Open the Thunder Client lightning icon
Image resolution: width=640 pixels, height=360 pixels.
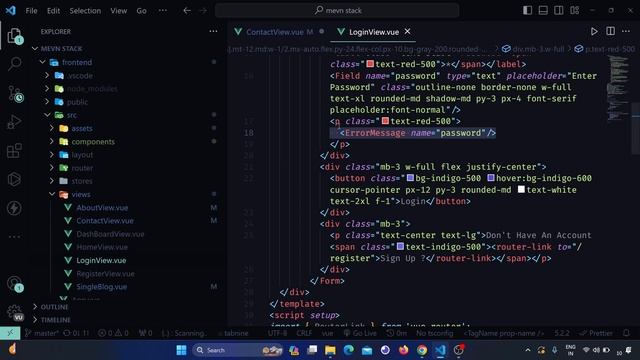pos(14,208)
